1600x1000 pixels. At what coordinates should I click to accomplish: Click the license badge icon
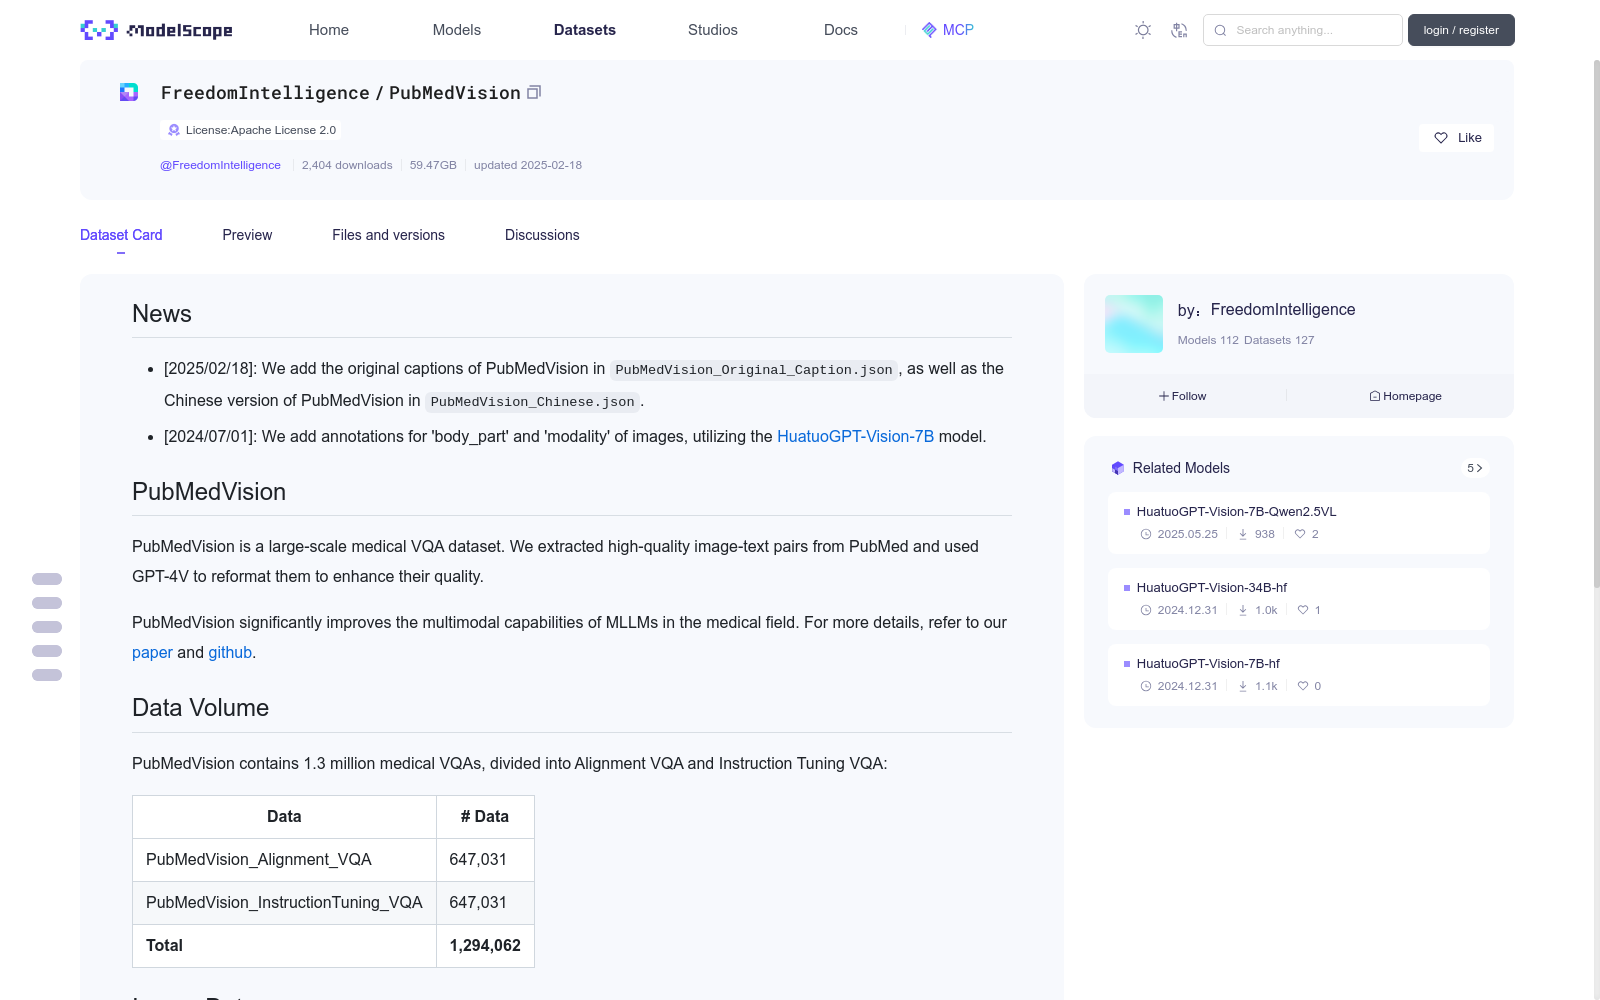click(x=174, y=130)
